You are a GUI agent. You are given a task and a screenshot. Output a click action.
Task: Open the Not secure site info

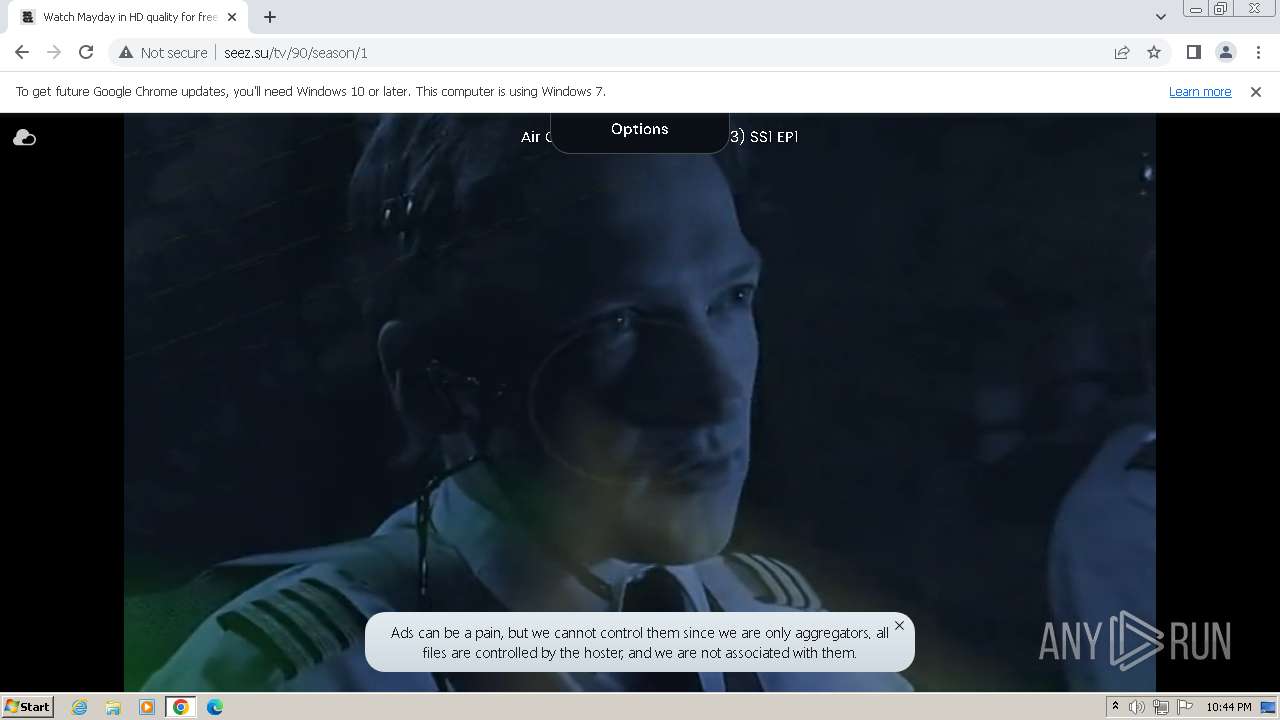point(163,53)
